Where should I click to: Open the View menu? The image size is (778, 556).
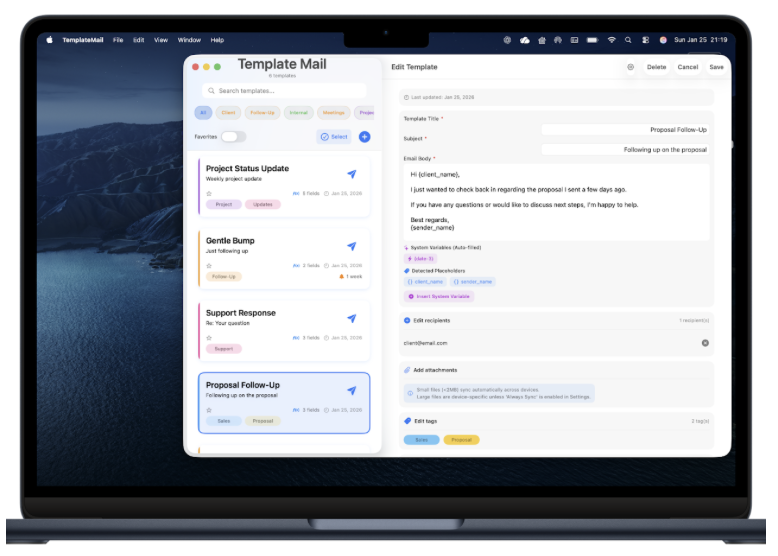click(161, 40)
